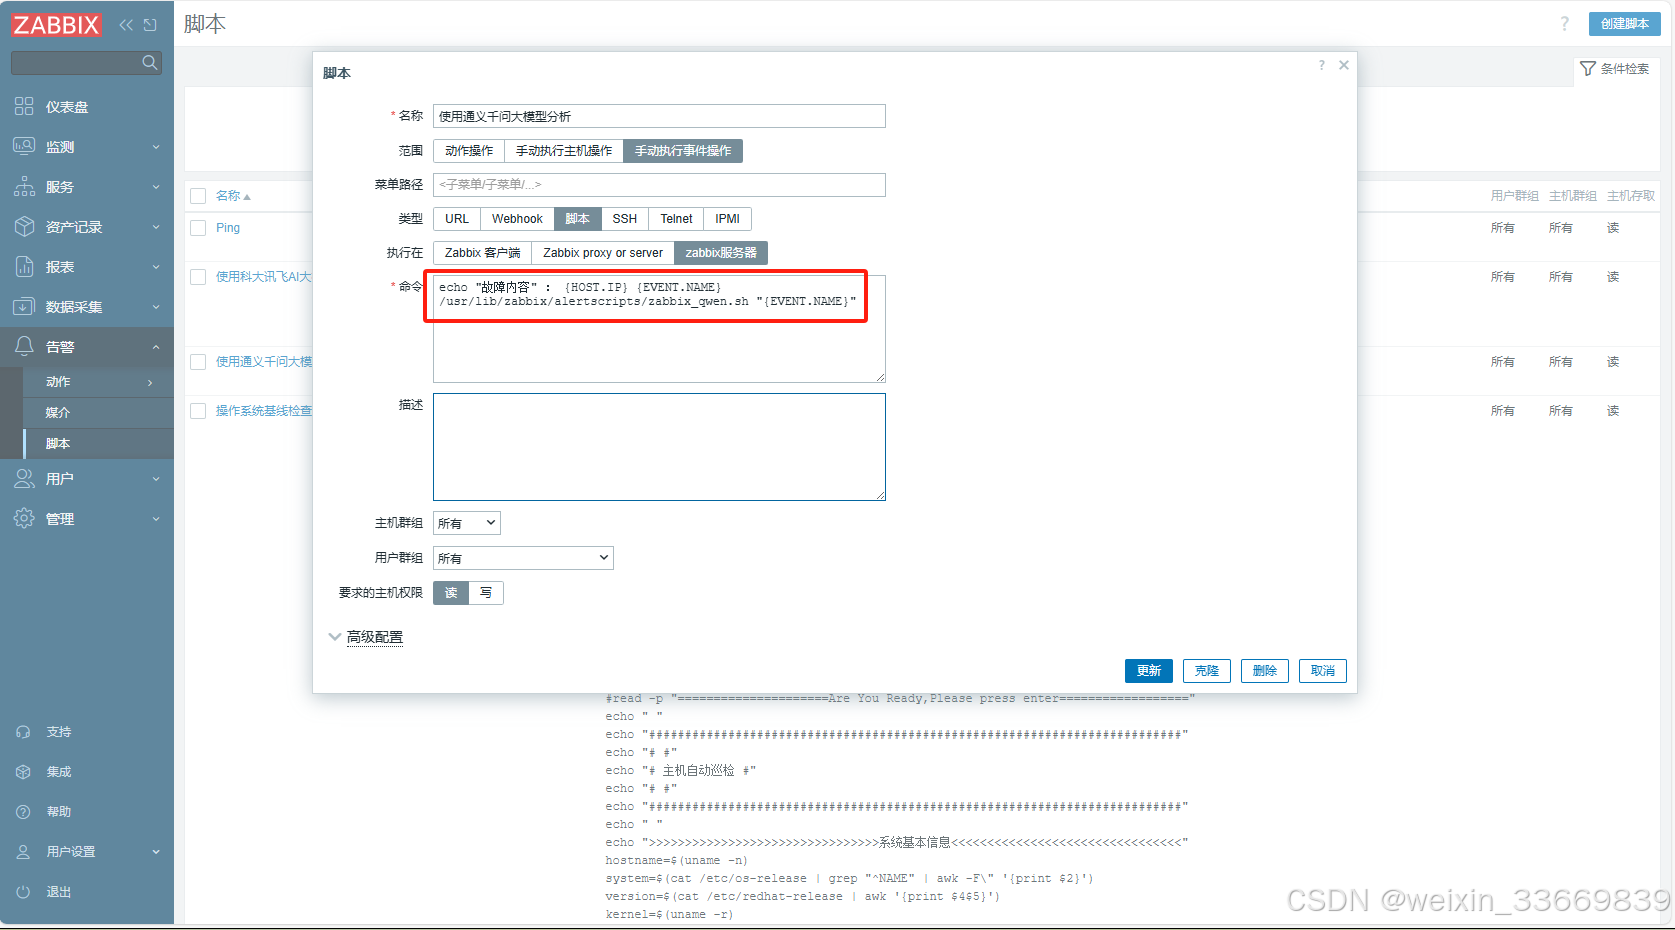Click the 删除 delete button

tap(1265, 671)
